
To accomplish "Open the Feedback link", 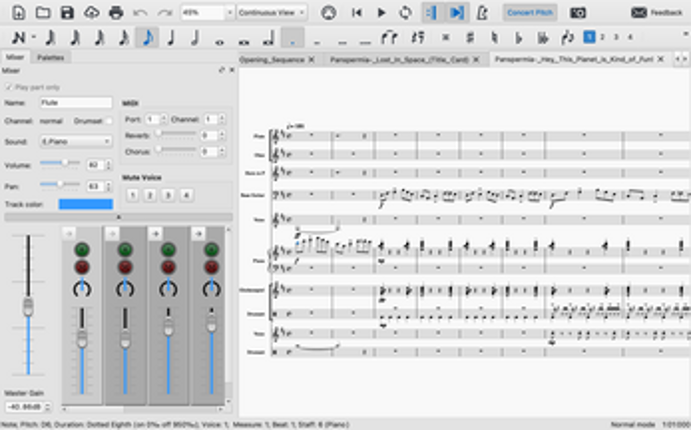I will point(657,12).
